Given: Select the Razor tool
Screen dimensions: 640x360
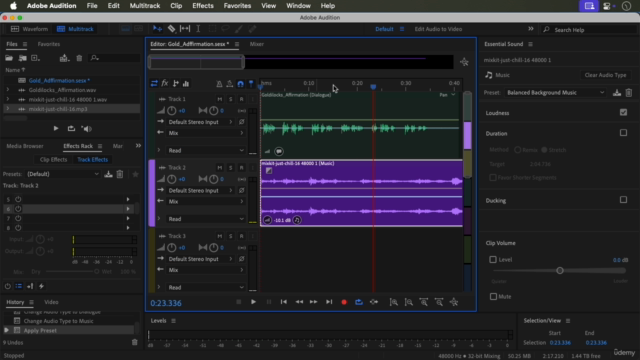Looking at the screenshot, I should (x=171, y=29).
